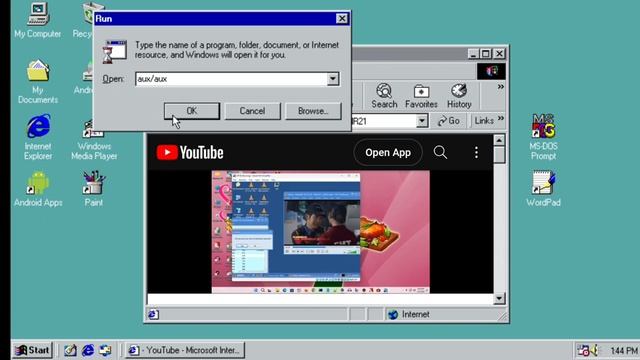Maximize the Internet Explorer window
Screen dimensions: 640x360
point(486,53)
